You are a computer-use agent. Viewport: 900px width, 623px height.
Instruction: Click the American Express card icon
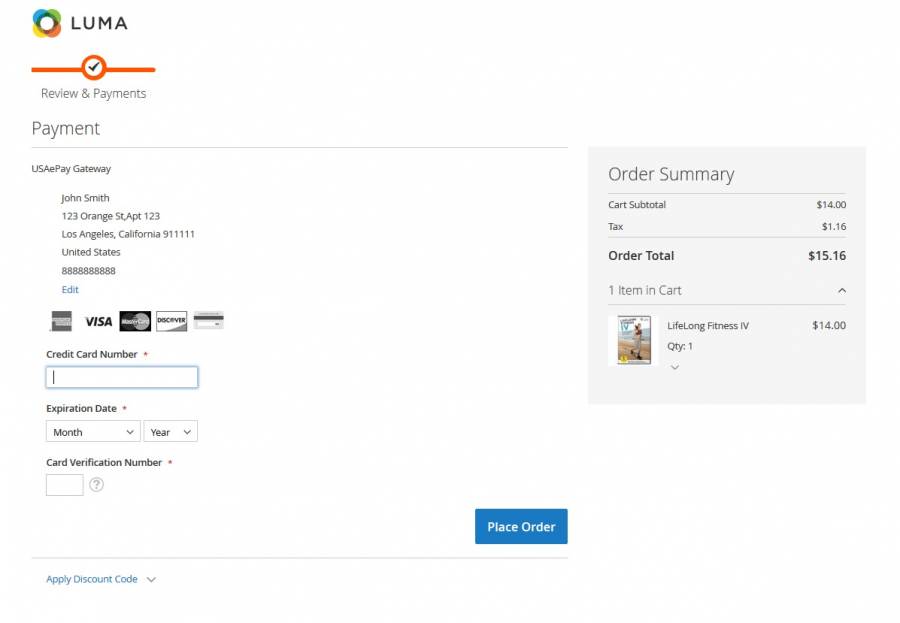coord(61,321)
